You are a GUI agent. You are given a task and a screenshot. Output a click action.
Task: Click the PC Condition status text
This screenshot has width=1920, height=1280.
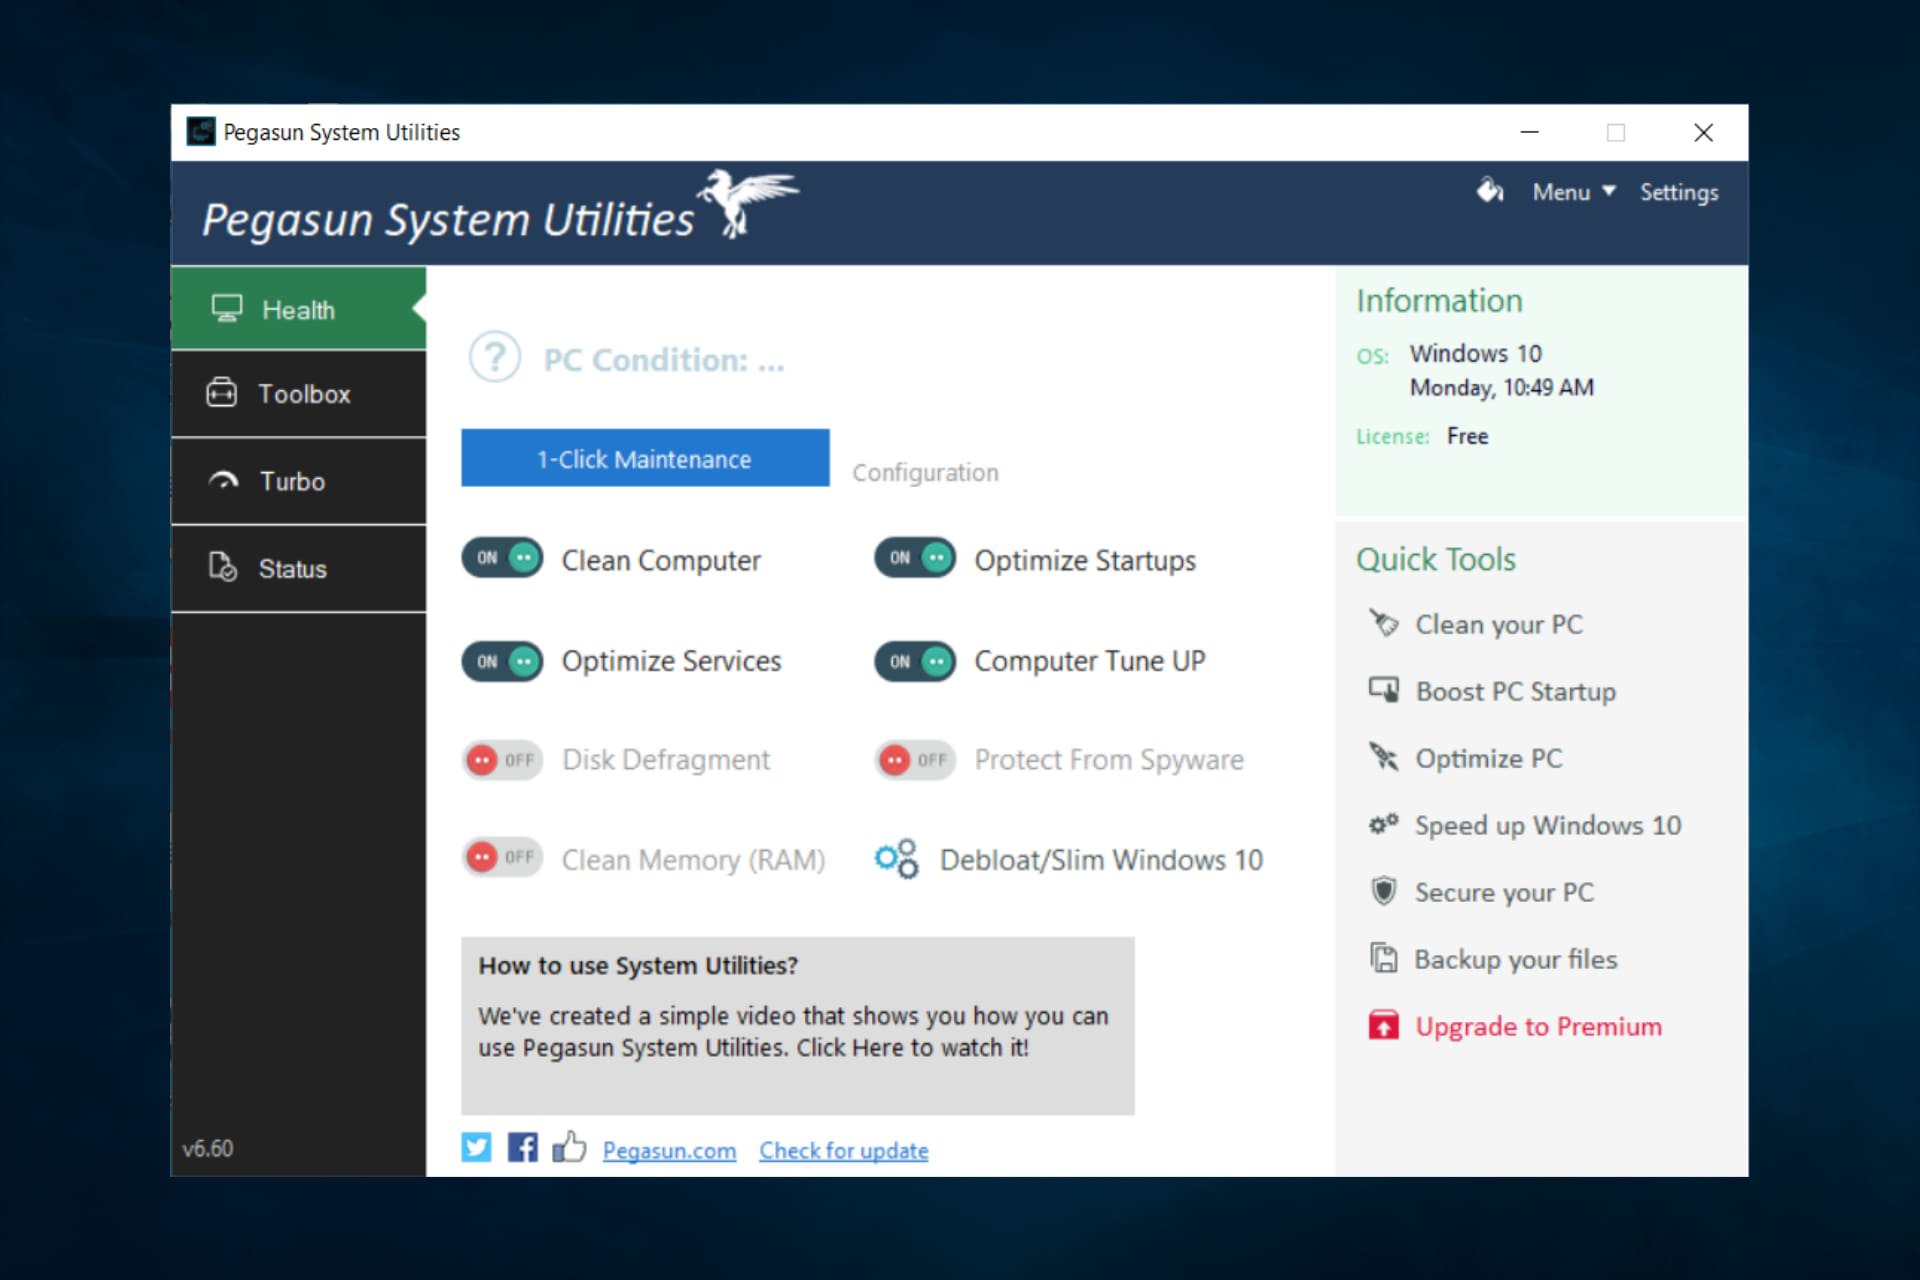point(664,360)
